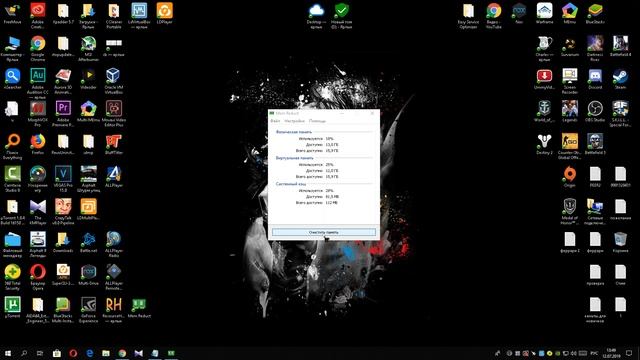The width and height of the screenshot is (640, 360).
Task: Select the World of Warships icon
Action: tap(544, 111)
